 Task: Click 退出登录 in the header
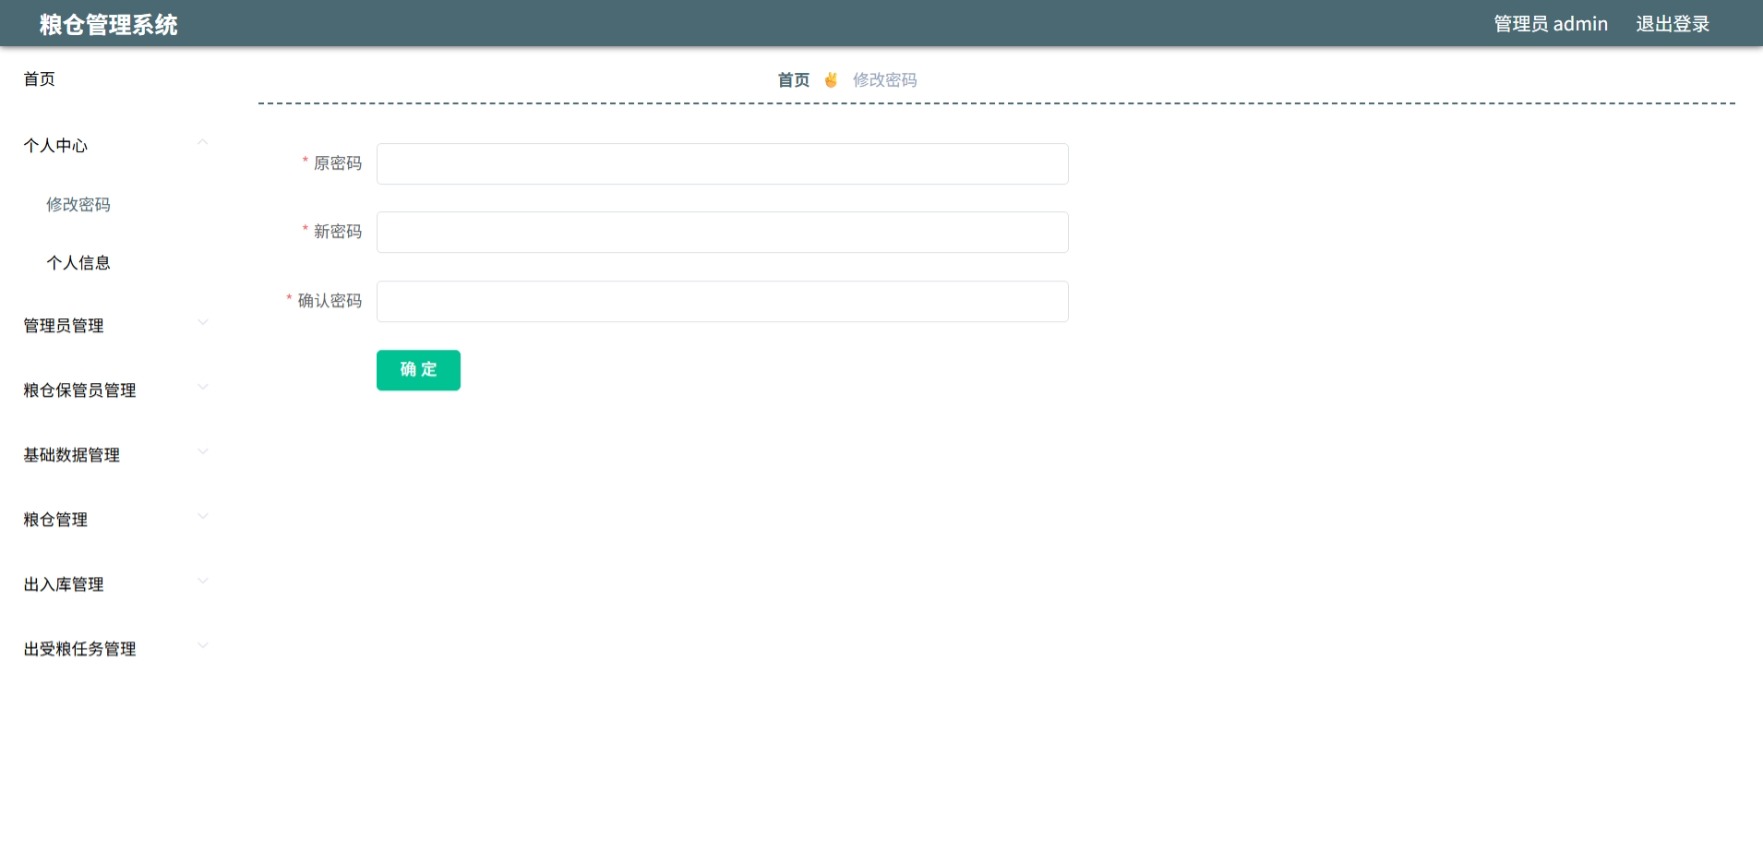pos(1672,24)
